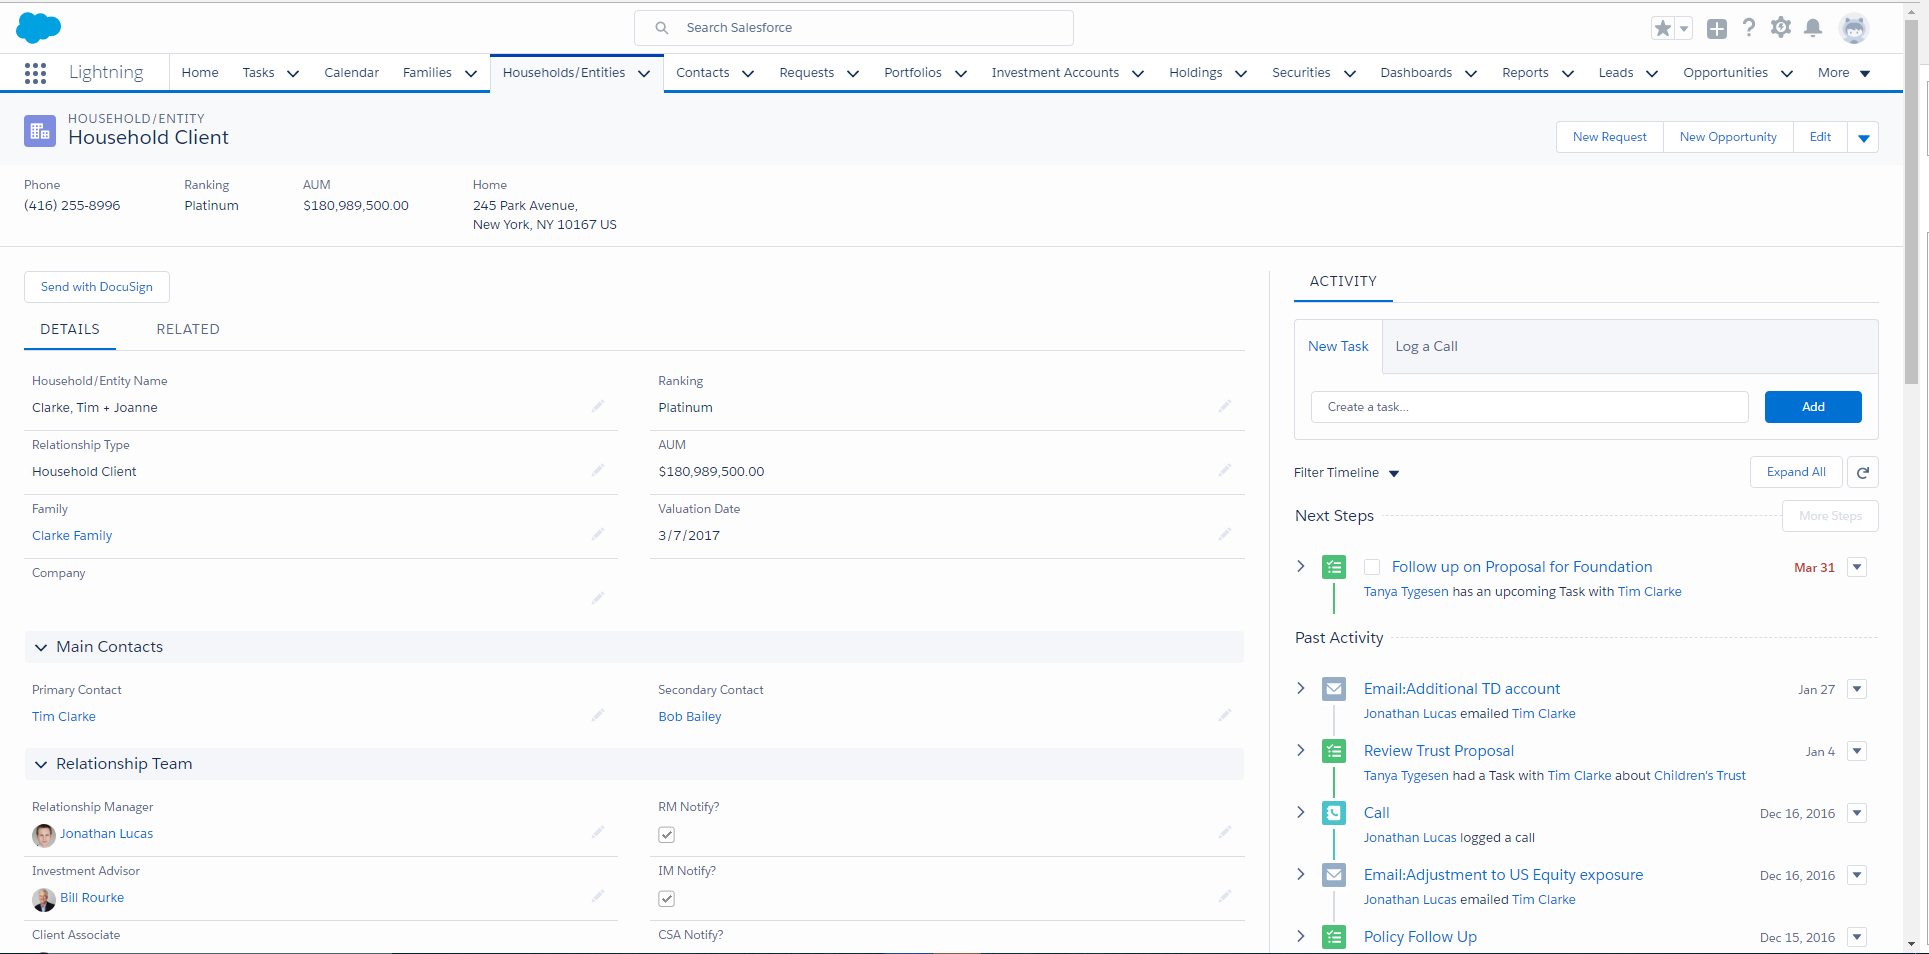Open Bob Bailey secondary contact link
The image size is (1929, 954).
[x=690, y=717]
